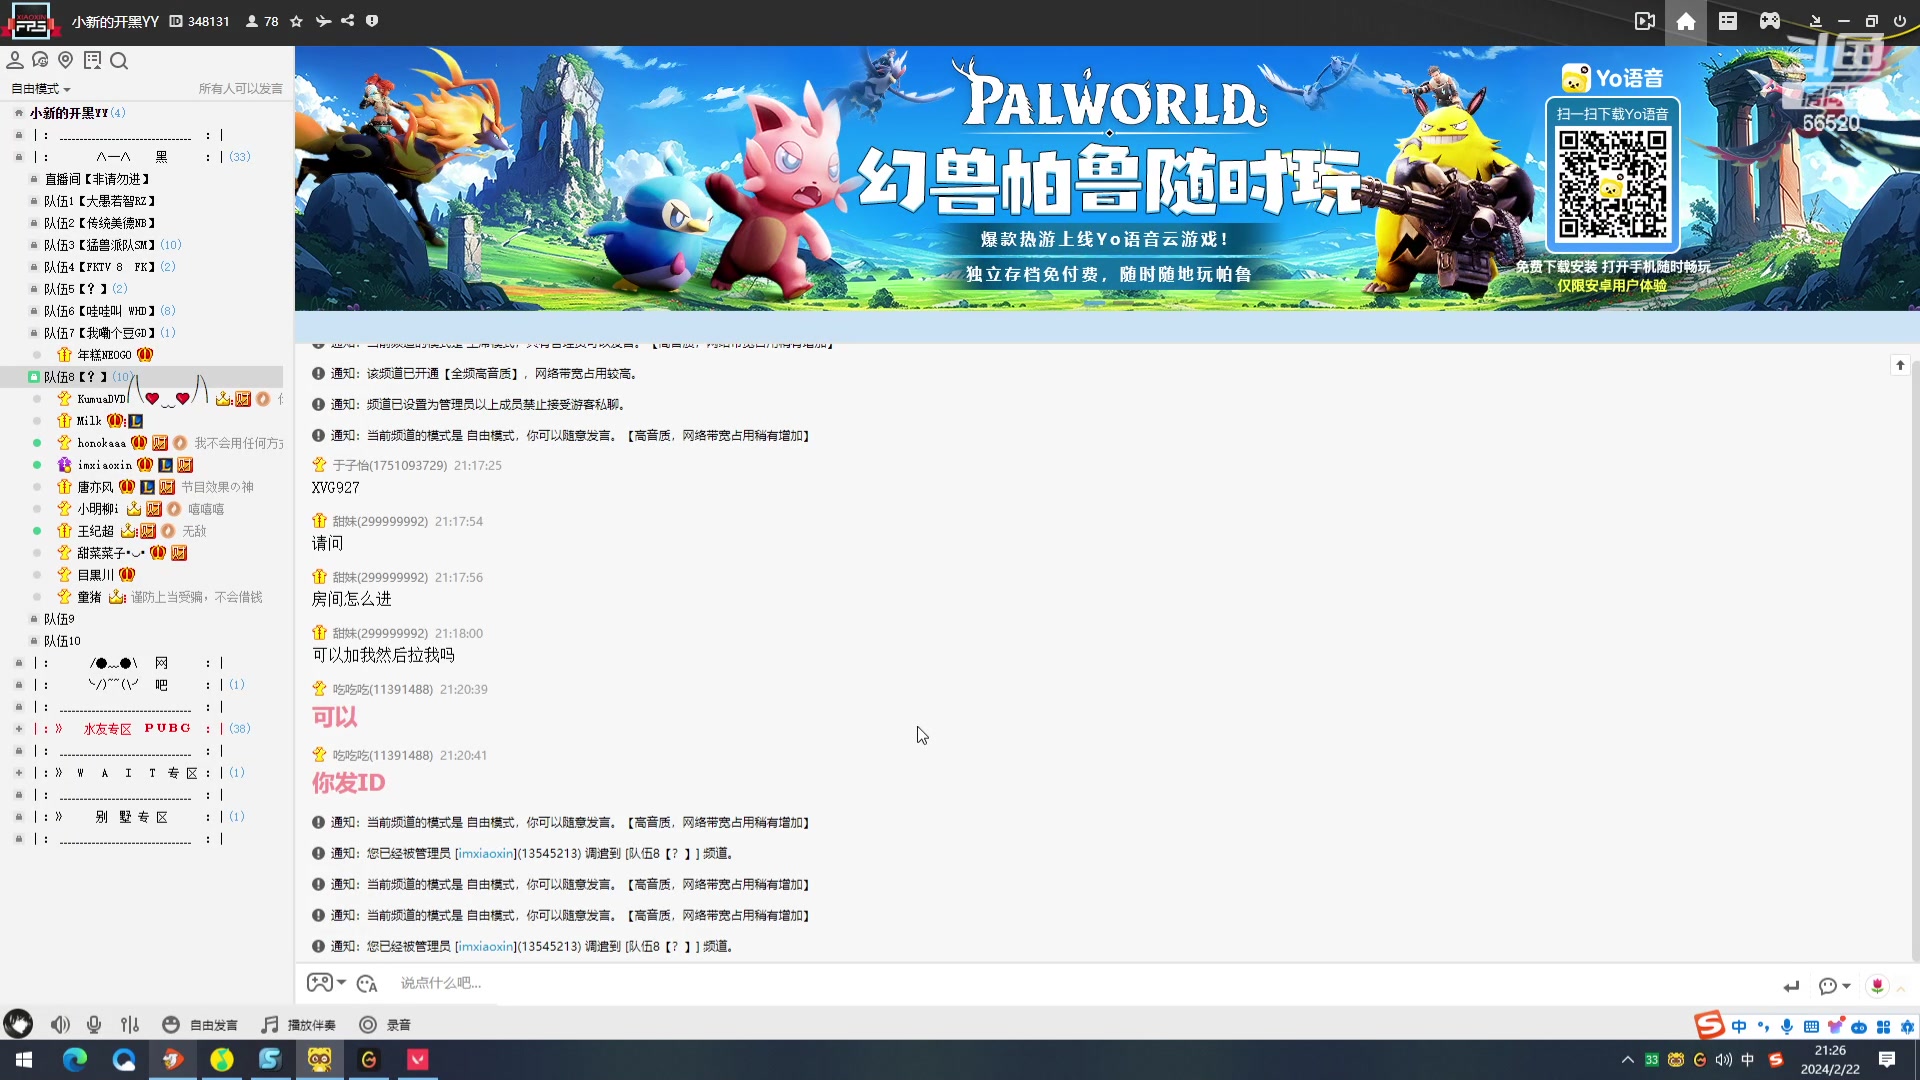Click the airplane jump-channel icon

point(323,21)
